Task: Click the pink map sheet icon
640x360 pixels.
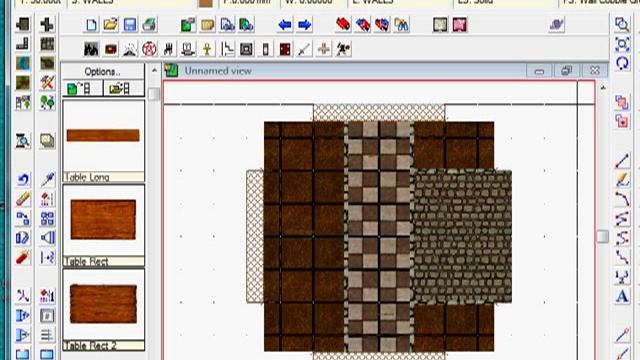Action: click(460, 25)
